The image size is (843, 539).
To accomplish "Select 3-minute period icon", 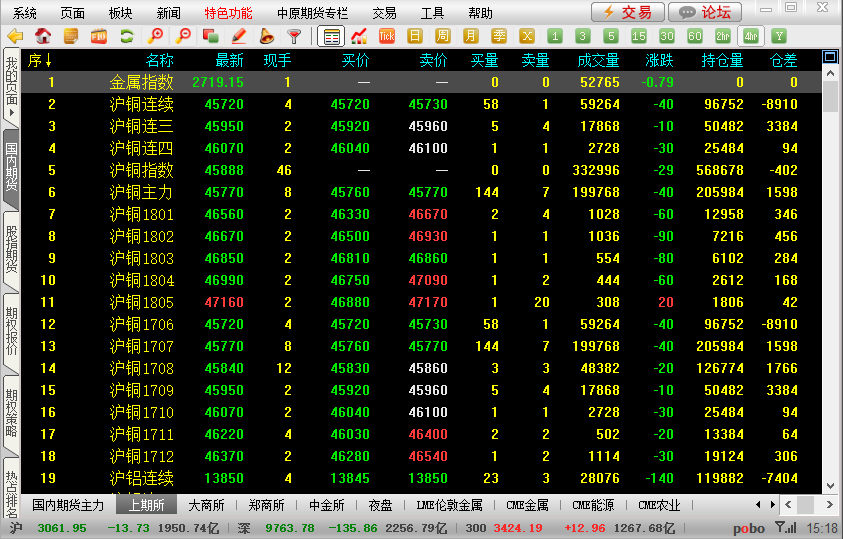I will click(582, 37).
